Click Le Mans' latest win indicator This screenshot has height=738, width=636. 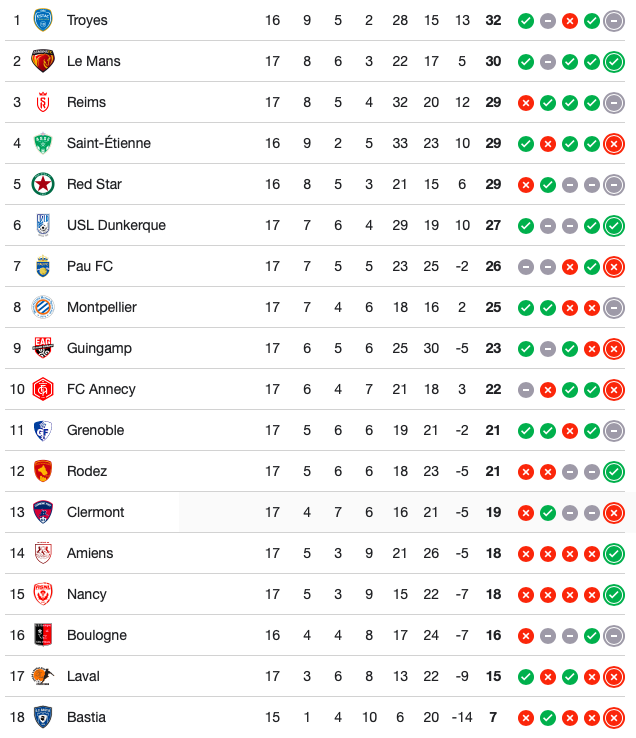614,62
